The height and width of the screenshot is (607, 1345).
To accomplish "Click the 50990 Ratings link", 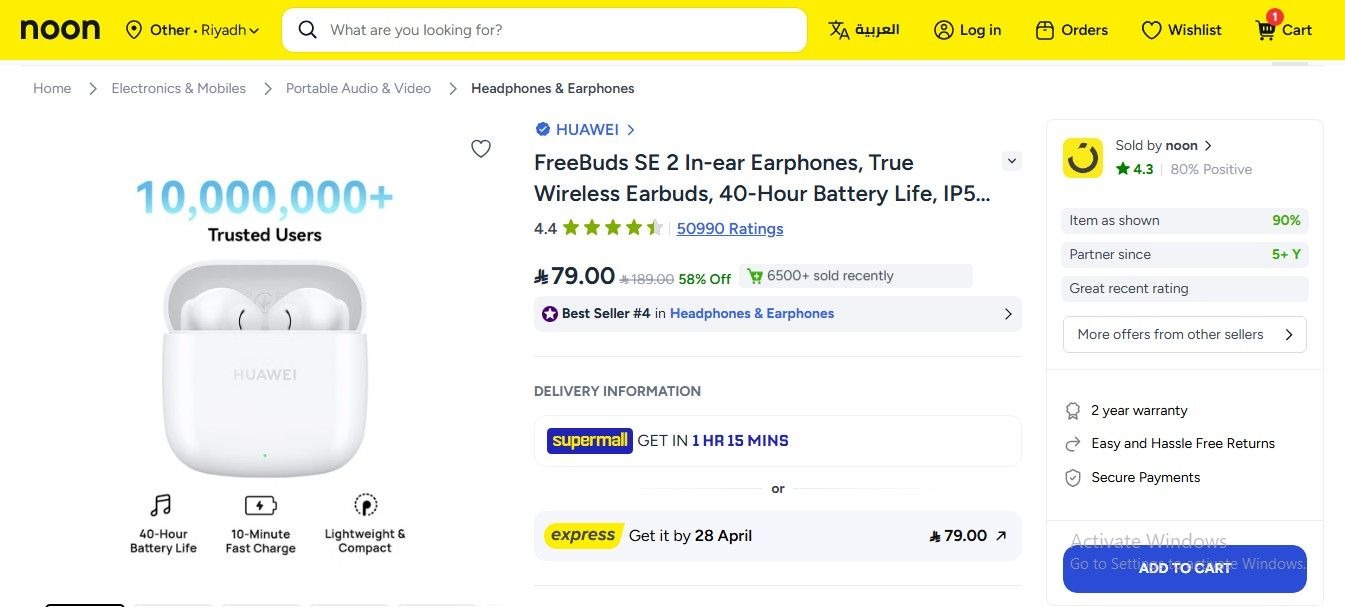I will (729, 229).
